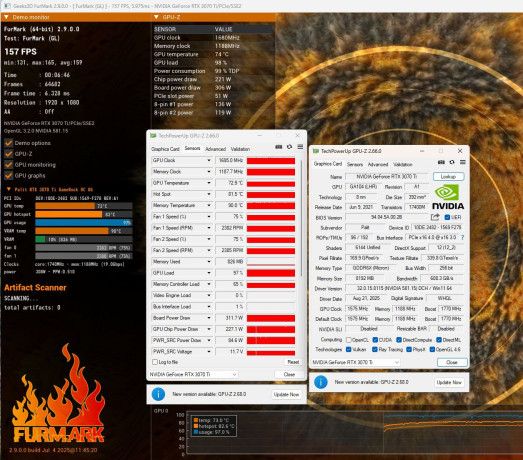523x460 pixels.
Task: Click blue info icon in Sensors window update banner
Action: [158, 394]
